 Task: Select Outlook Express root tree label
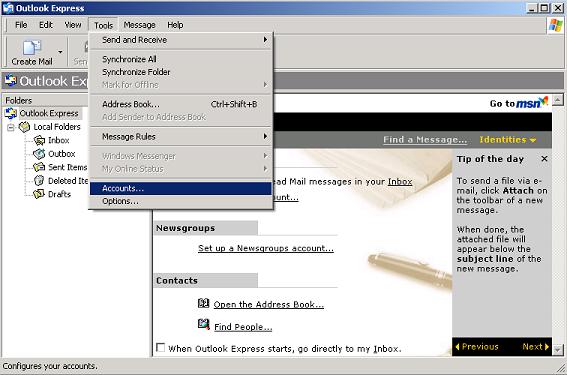click(49, 113)
